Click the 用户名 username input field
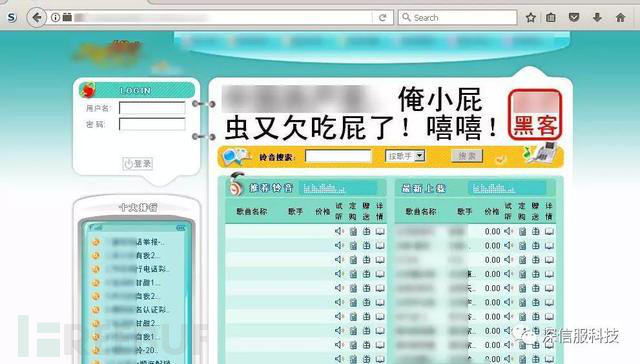This screenshot has height=364, width=640. click(152, 108)
